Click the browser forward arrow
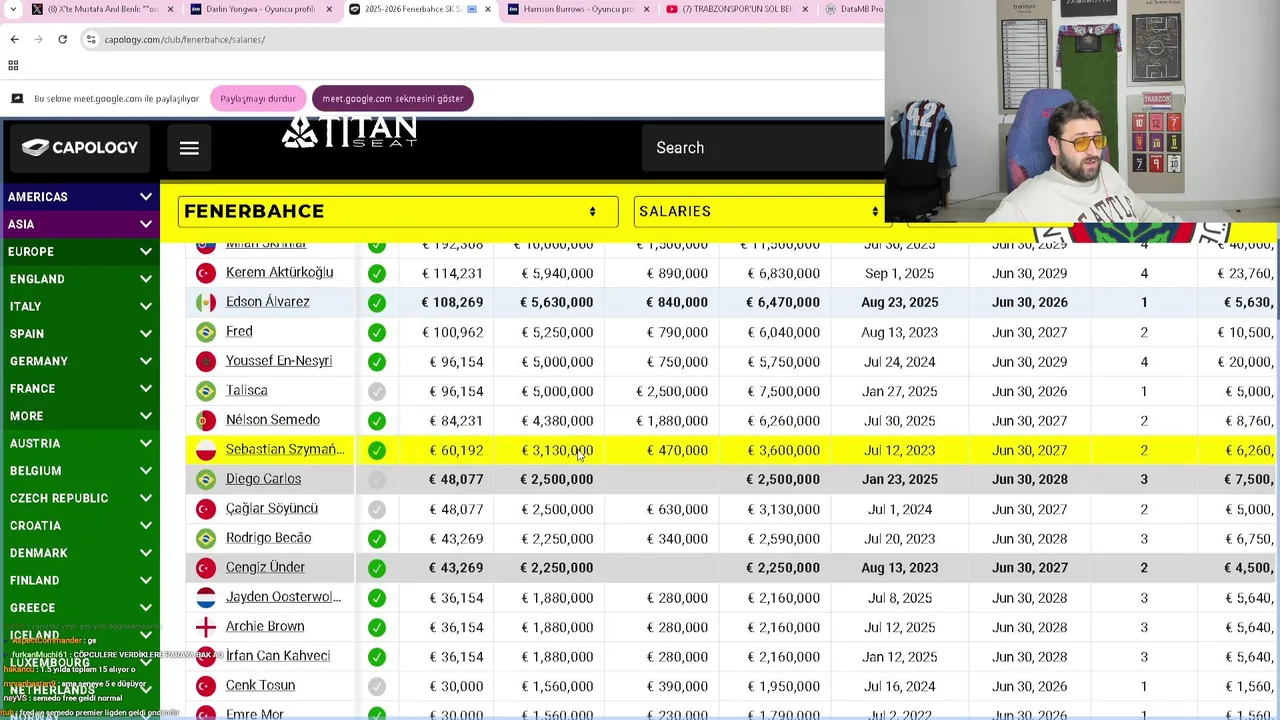 tap(38, 39)
